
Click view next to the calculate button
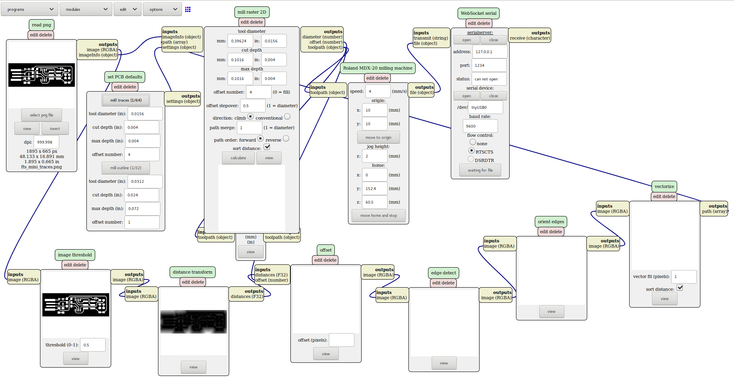point(269,158)
